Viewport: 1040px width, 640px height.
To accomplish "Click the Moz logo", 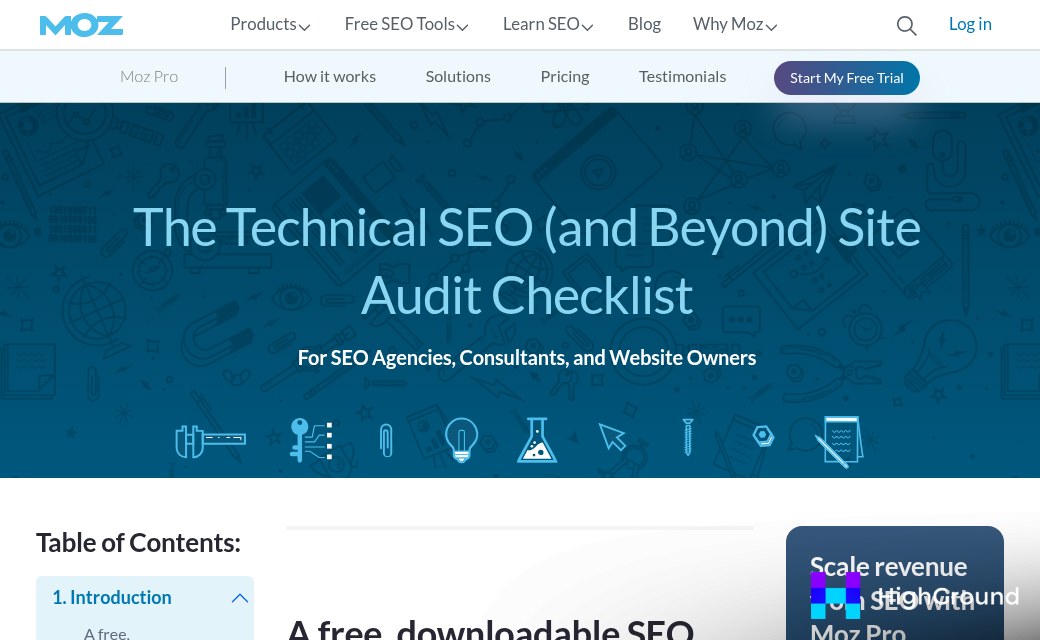I will (81, 24).
